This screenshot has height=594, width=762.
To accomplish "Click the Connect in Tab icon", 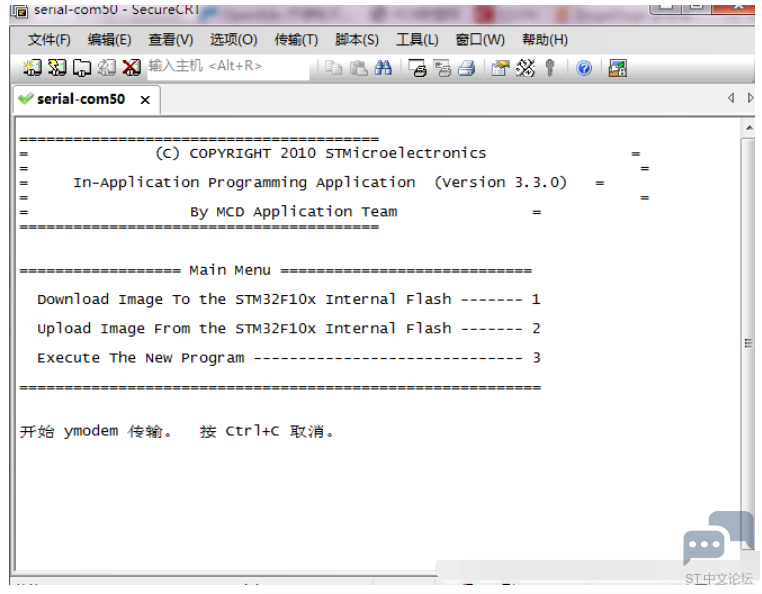I will (x=82, y=68).
